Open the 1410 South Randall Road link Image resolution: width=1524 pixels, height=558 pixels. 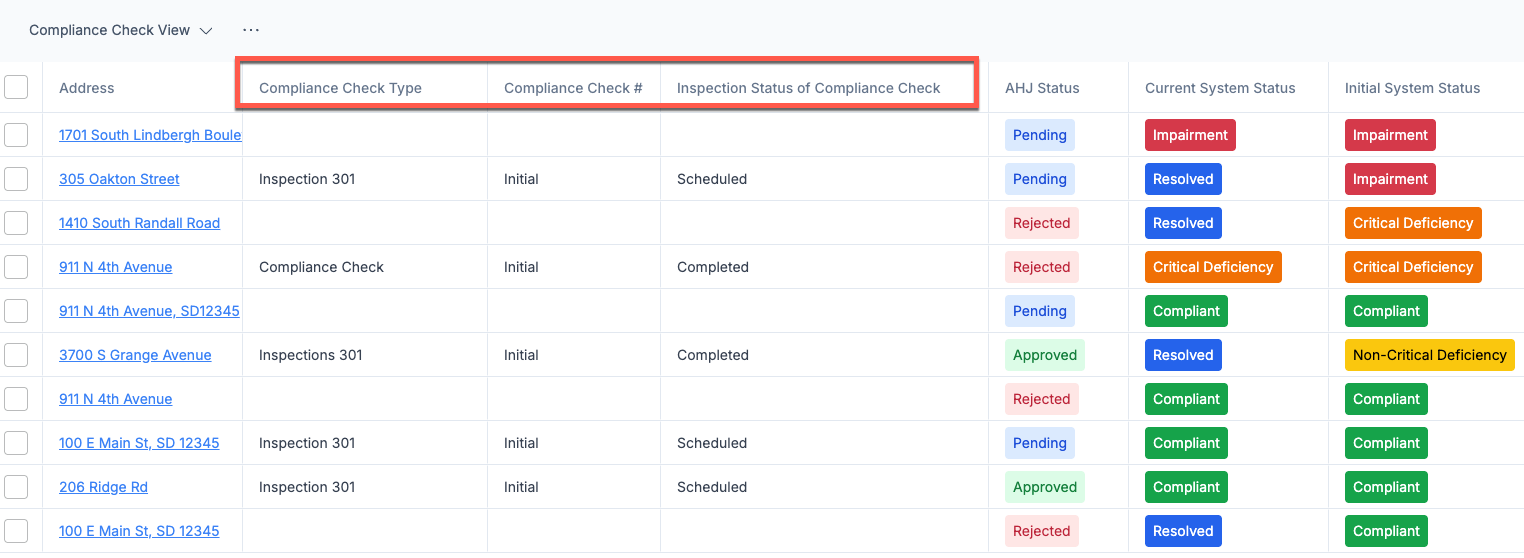(139, 223)
